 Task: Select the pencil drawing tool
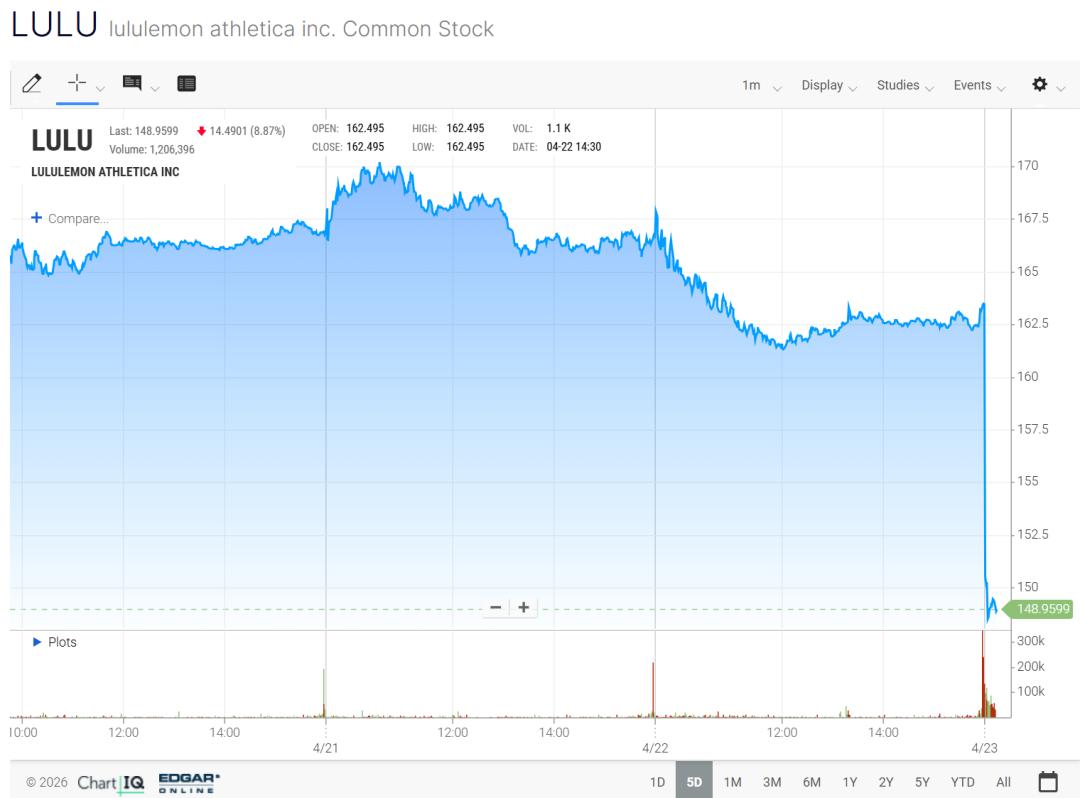pyautogui.click(x=32, y=85)
